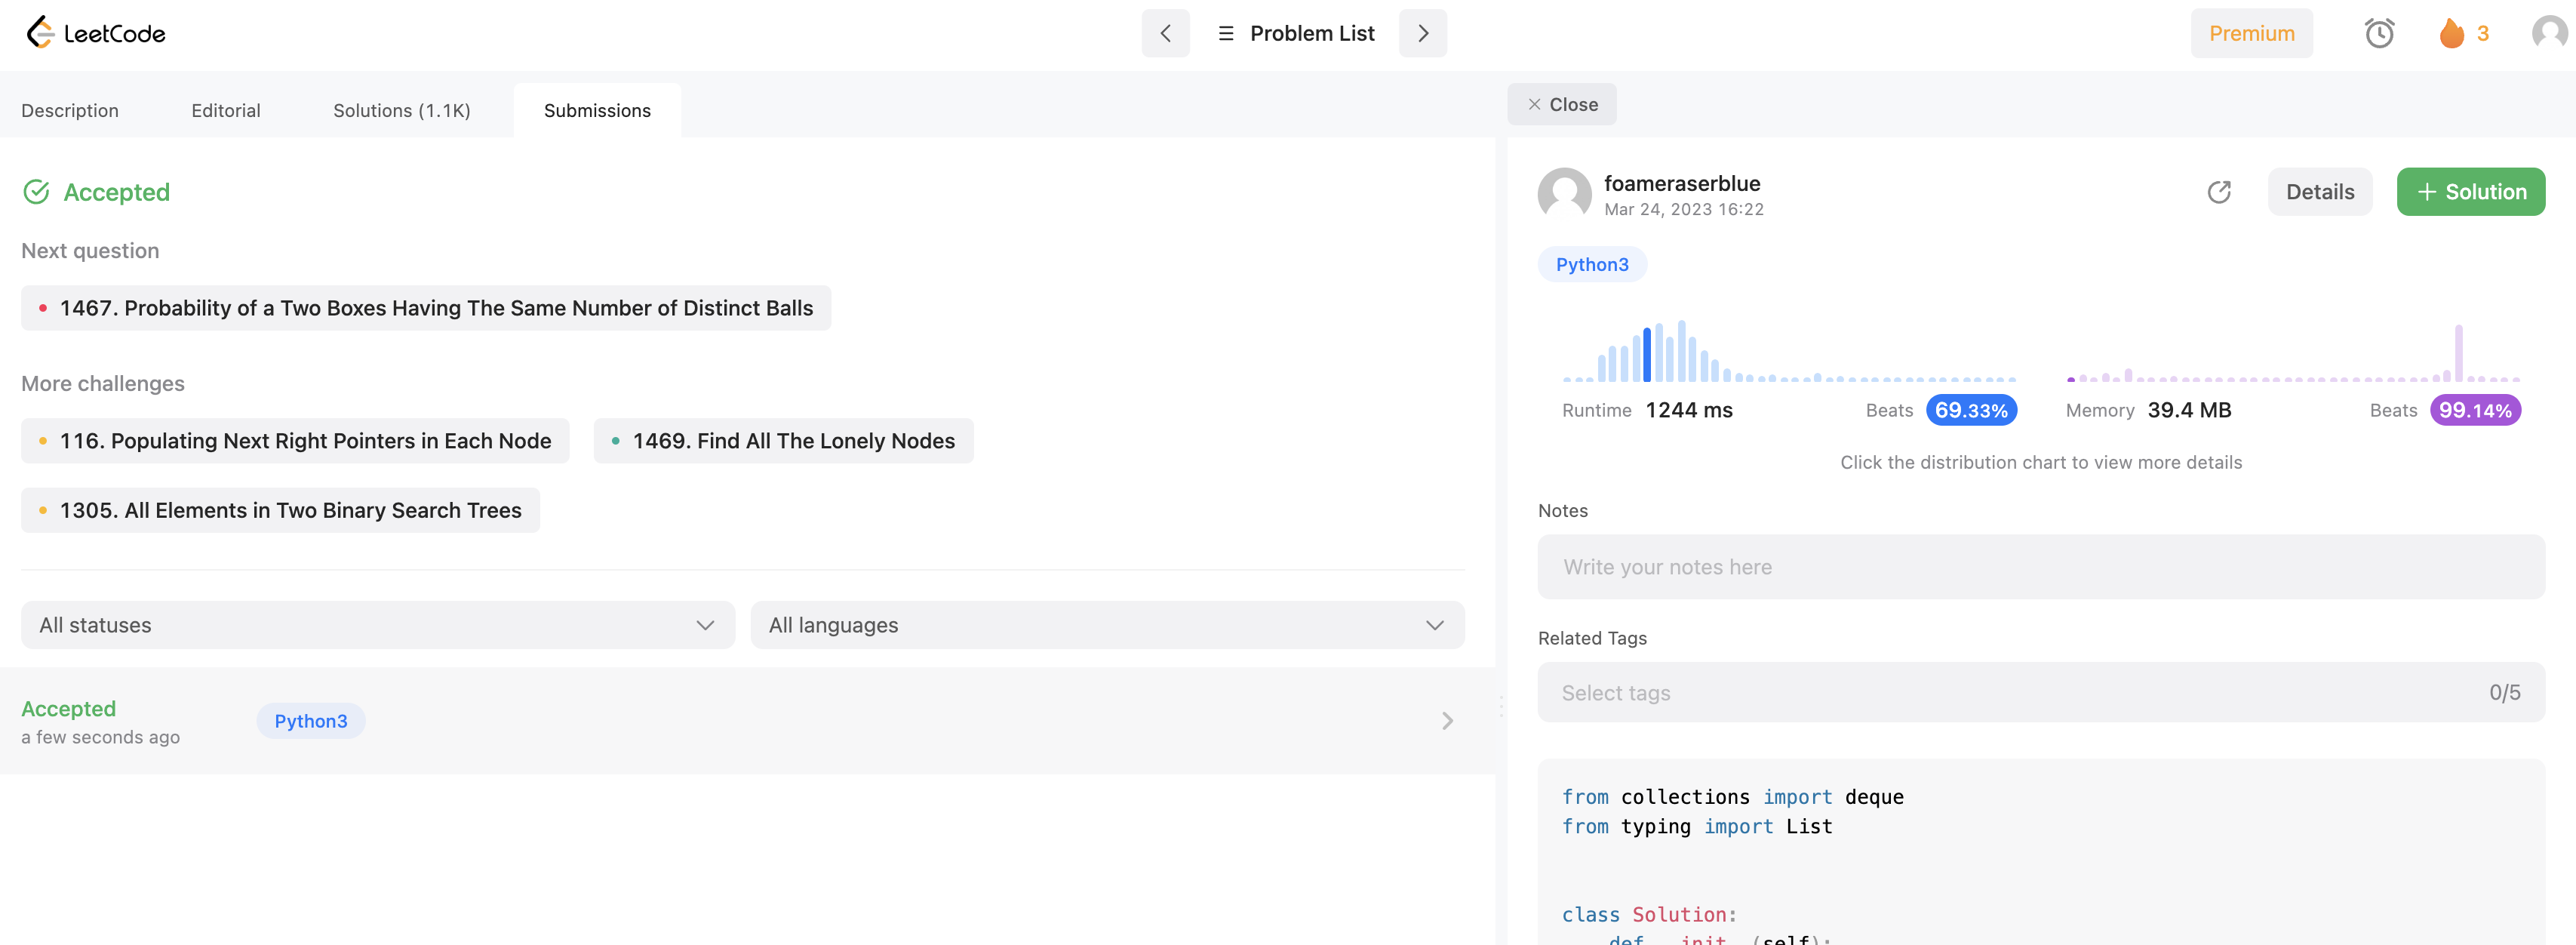Click the LeetCode logo icon
2576x945 pixels.
coord(40,33)
